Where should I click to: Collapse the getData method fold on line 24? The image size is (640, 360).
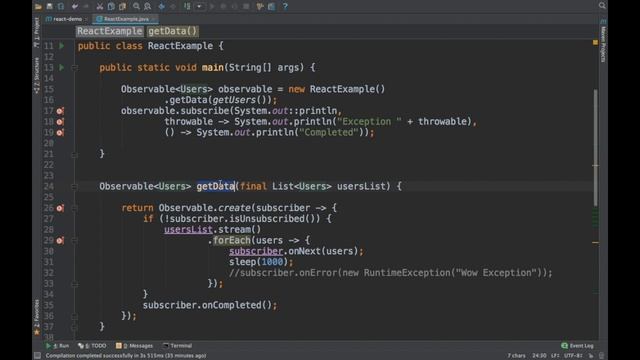pos(74,187)
